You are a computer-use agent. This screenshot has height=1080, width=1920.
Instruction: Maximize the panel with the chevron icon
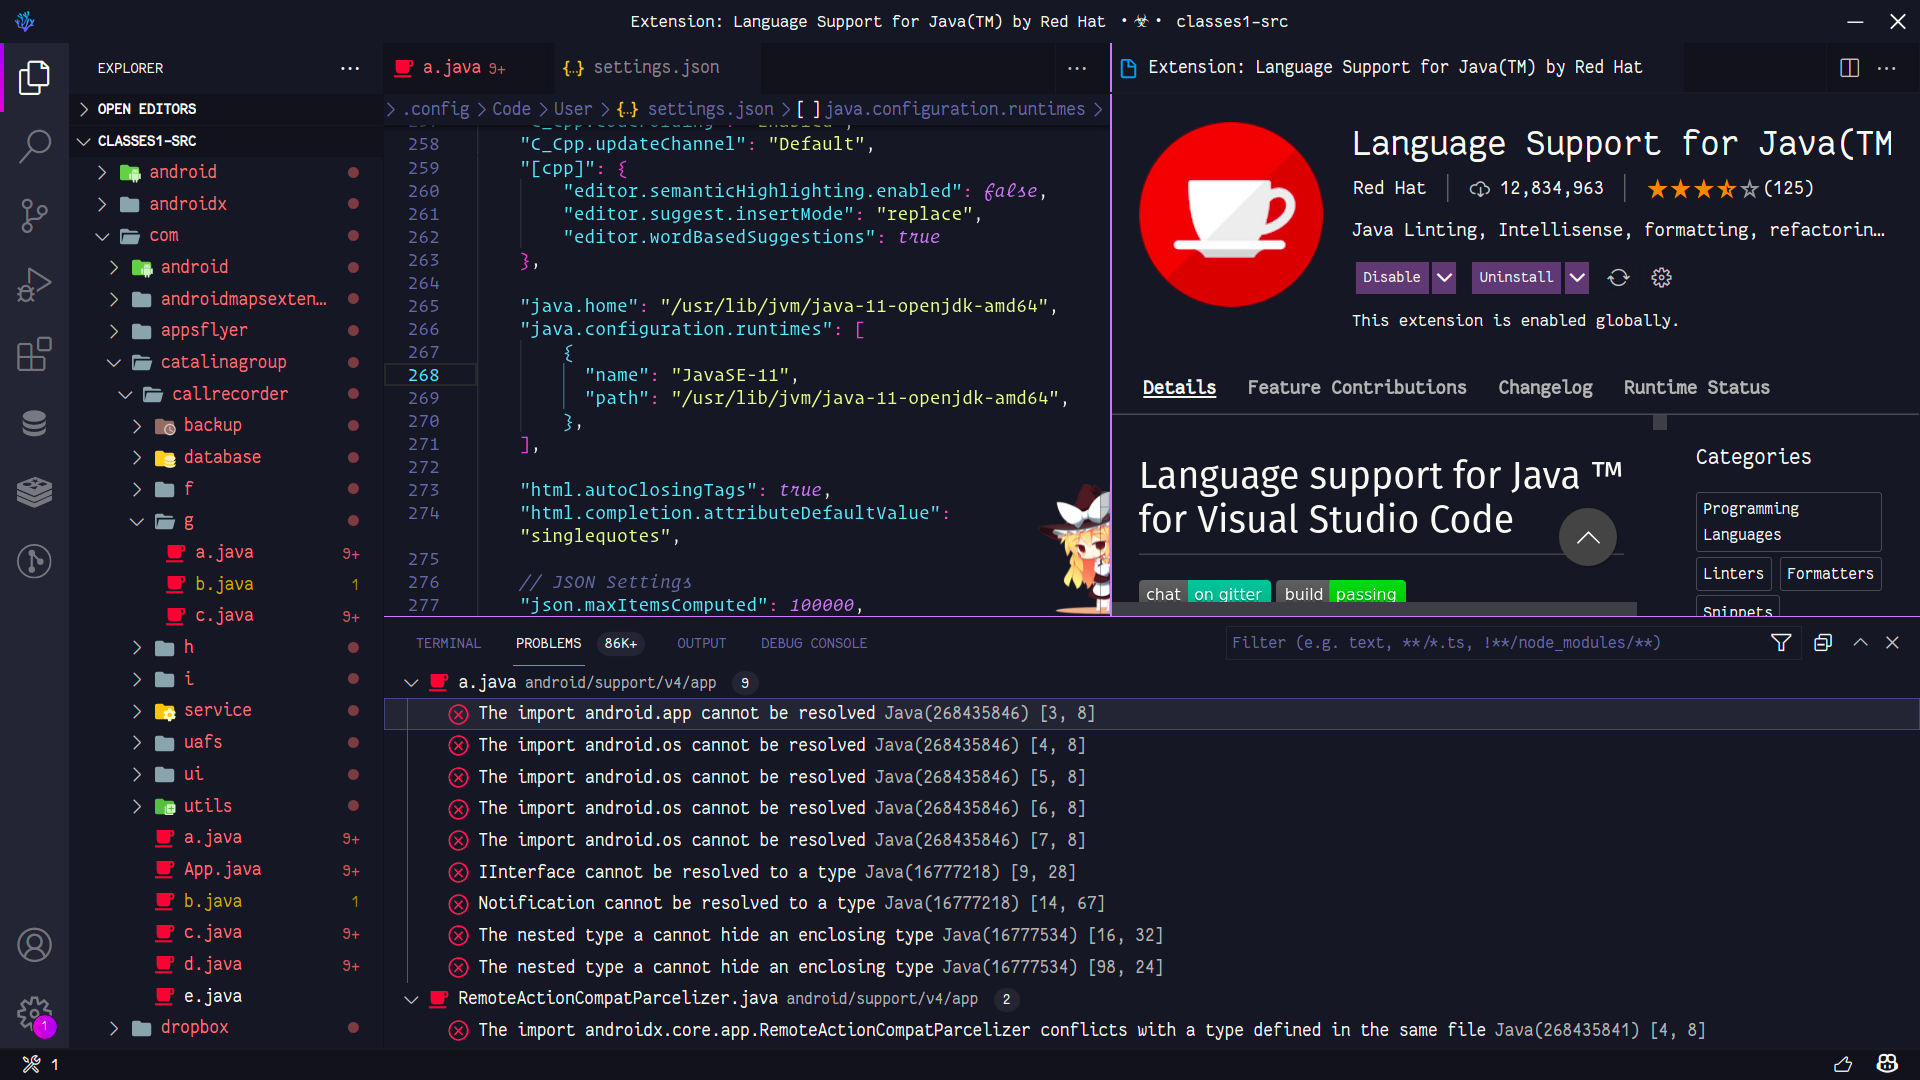coord(1860,643)
